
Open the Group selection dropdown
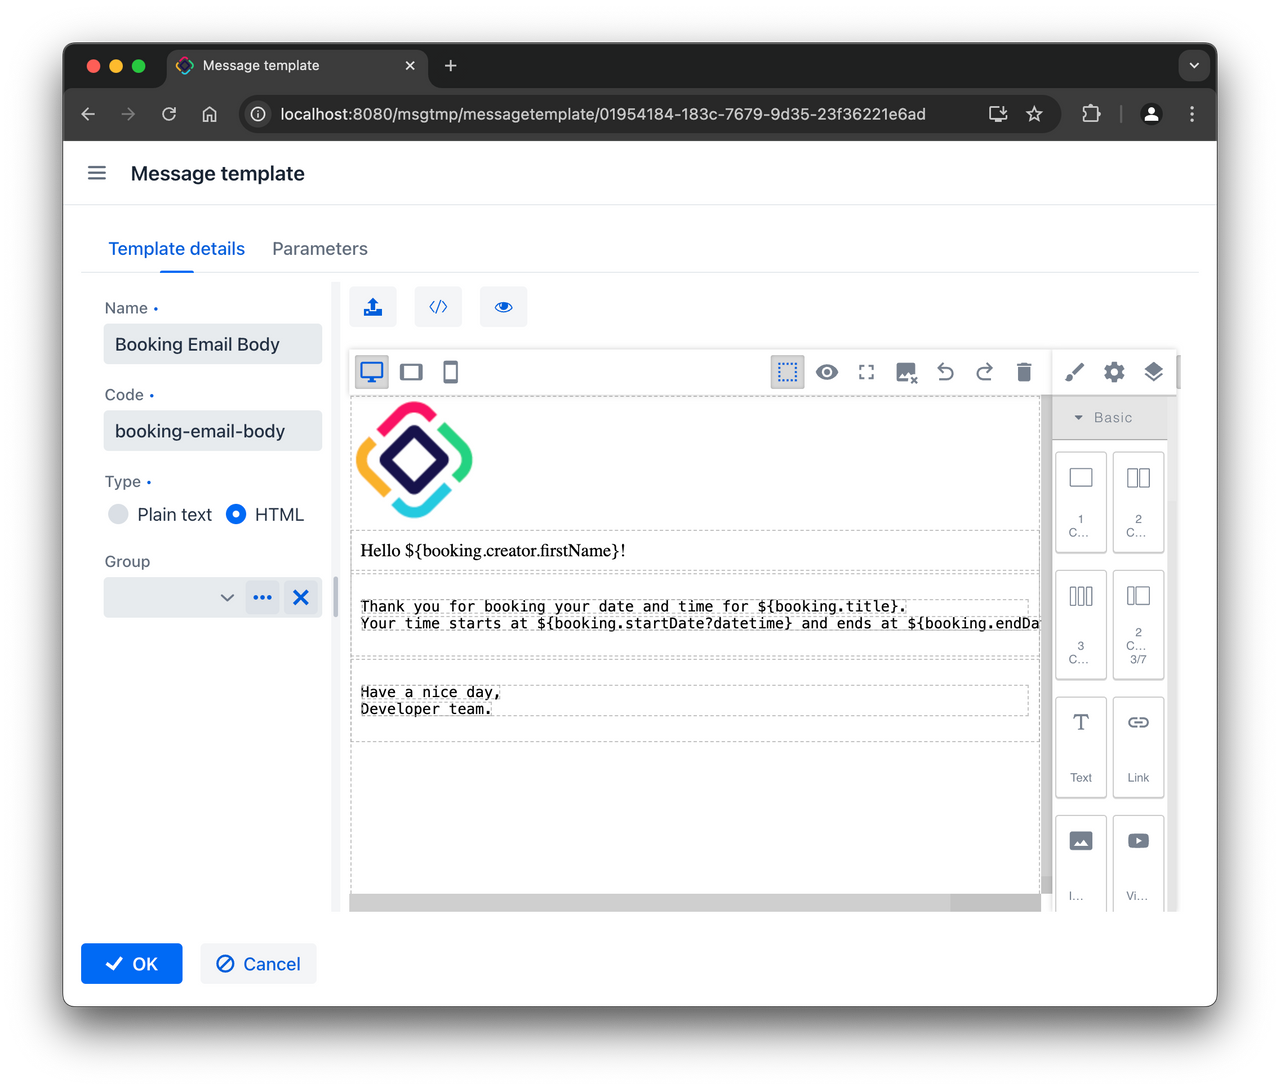(x=227, y=597)
